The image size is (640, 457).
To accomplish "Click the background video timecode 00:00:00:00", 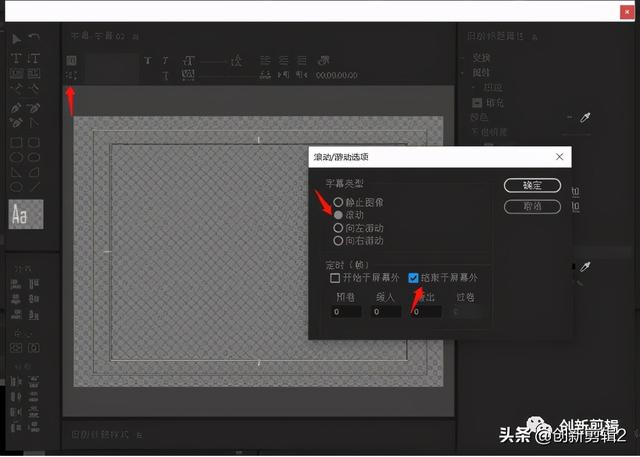I will coord(337,75).
